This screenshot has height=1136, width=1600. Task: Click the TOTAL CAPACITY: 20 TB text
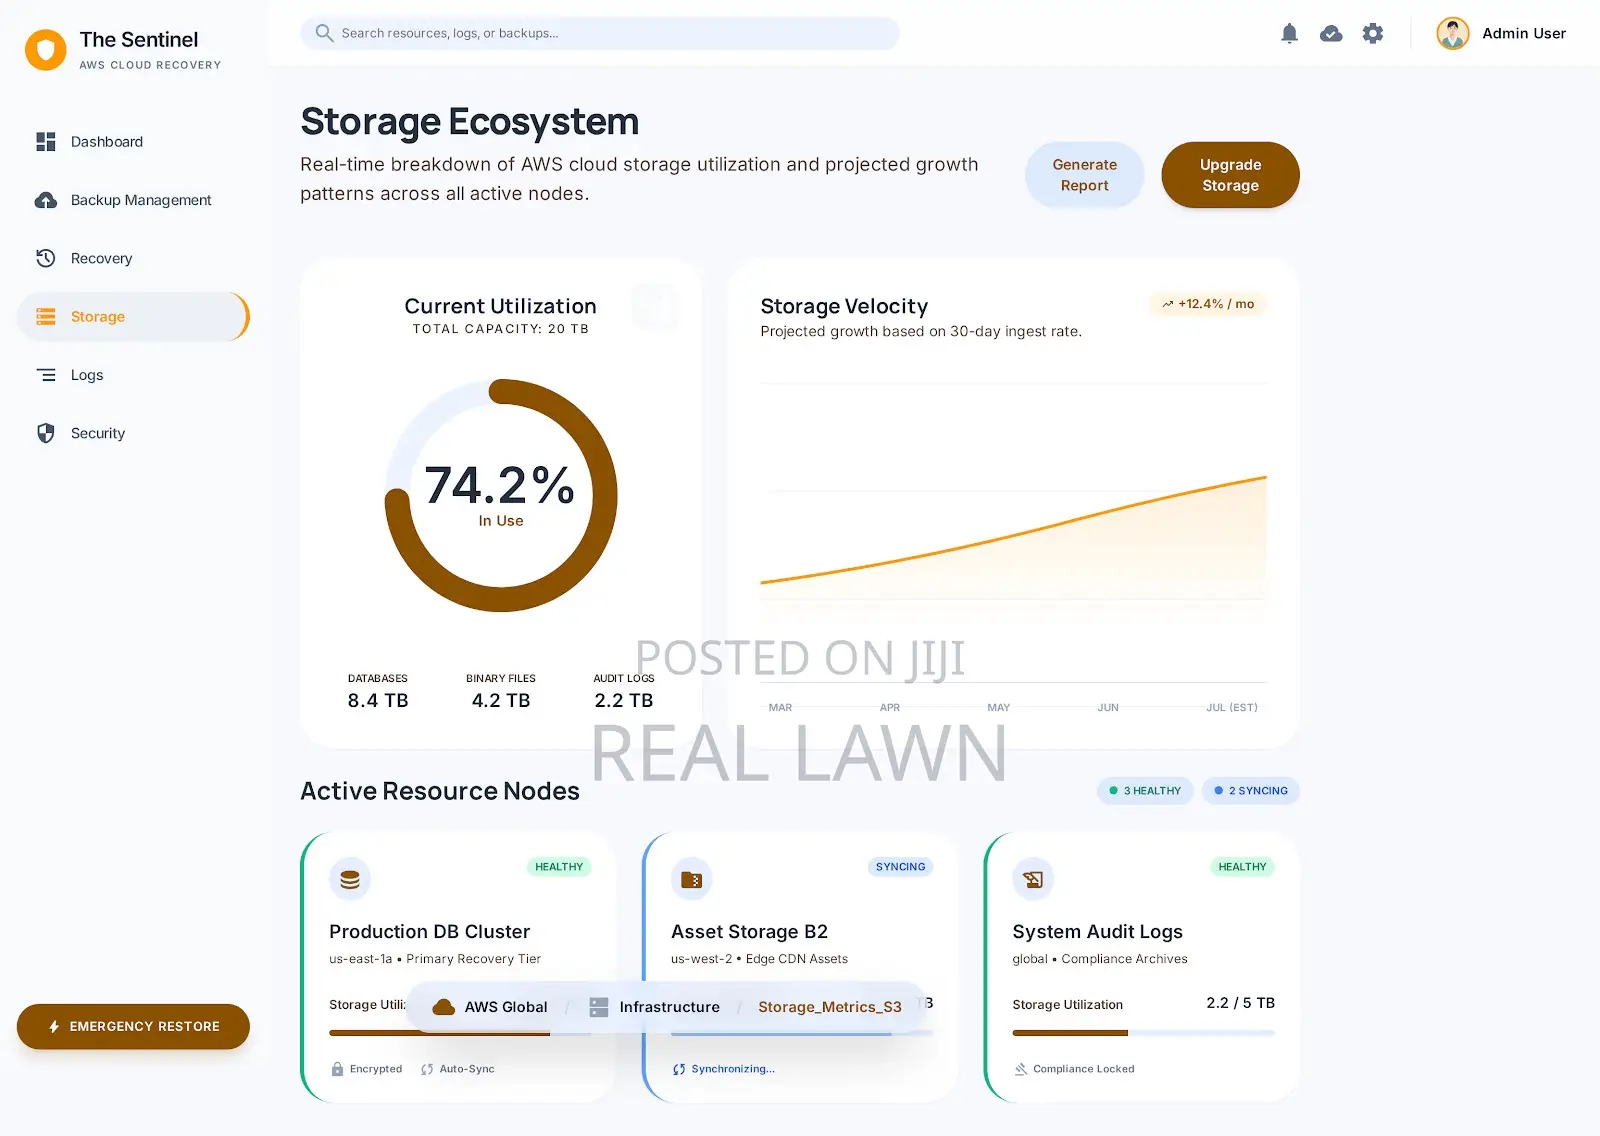[501, 329]
